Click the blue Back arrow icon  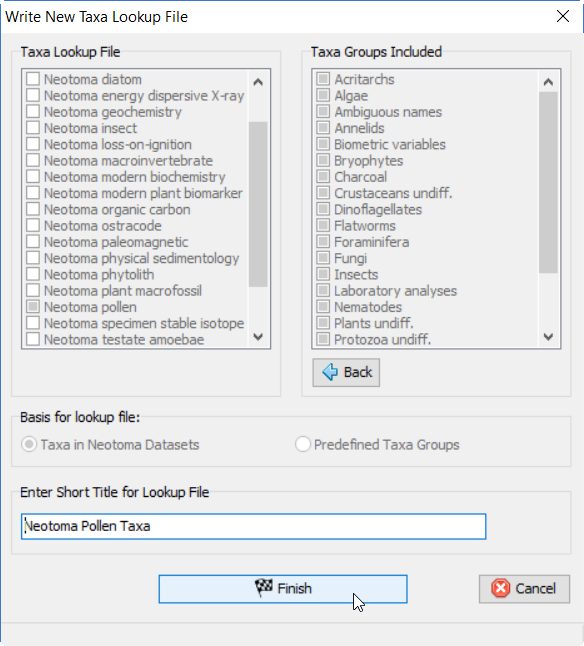click(x=330, y=372)
